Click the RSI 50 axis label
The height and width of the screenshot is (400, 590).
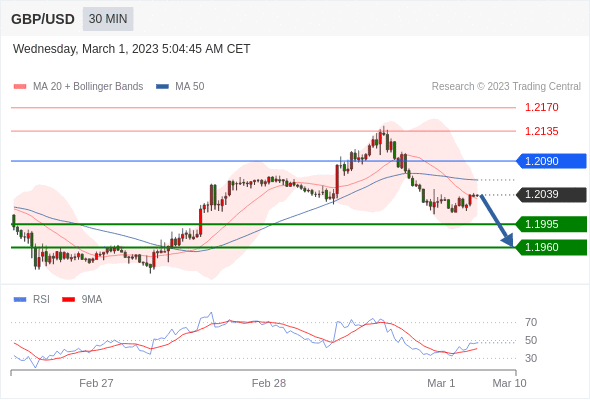531,341
